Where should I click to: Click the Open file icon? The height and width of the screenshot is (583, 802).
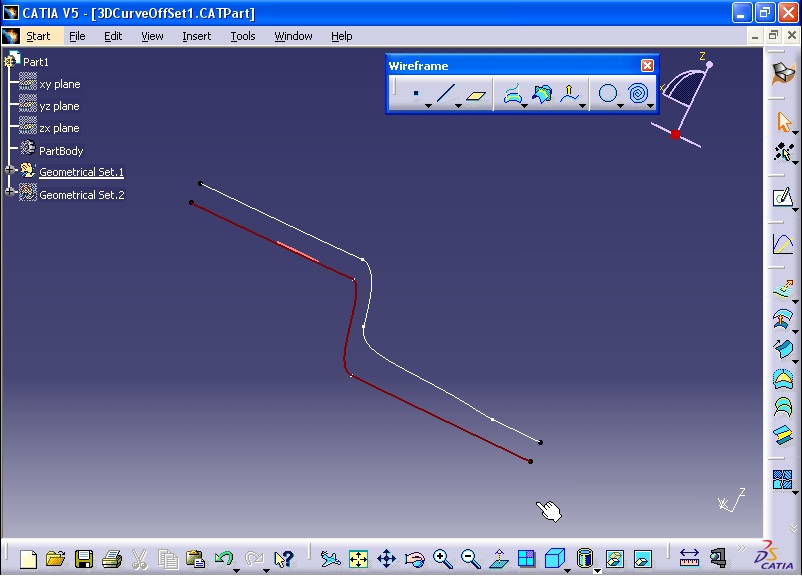click(55, 559)
